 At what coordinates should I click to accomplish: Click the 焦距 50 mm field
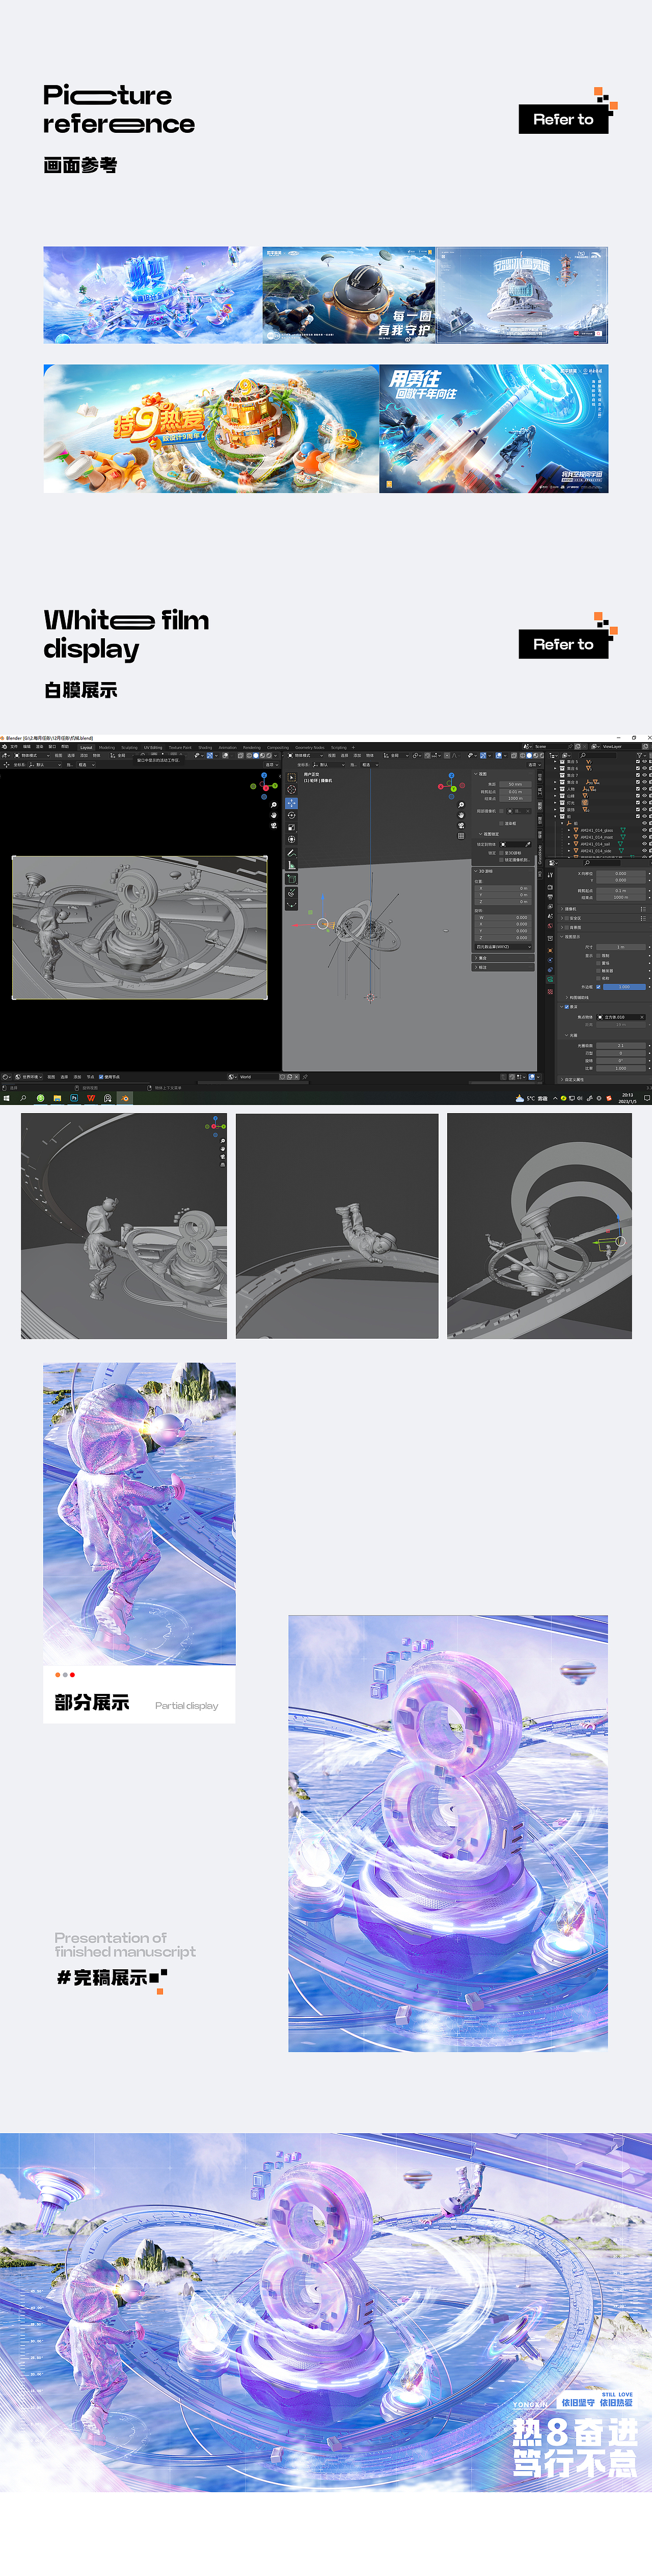tap(515, 784)
